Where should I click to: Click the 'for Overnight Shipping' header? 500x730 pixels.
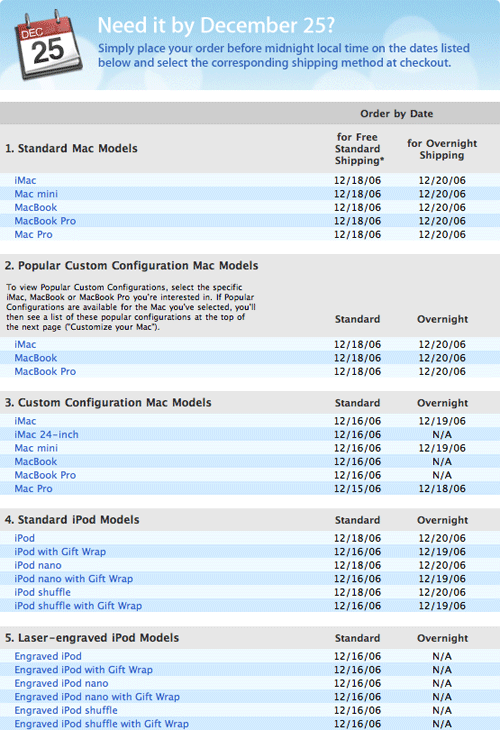tap(442, 149)
